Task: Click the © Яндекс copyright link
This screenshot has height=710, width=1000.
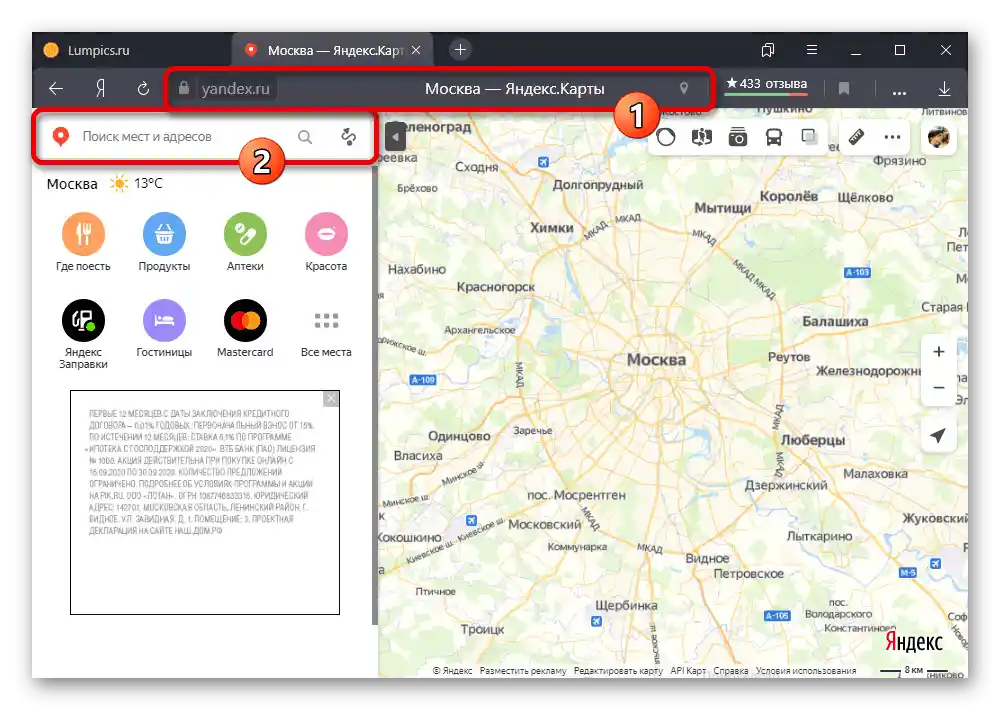Action: [x=452, y=670]
